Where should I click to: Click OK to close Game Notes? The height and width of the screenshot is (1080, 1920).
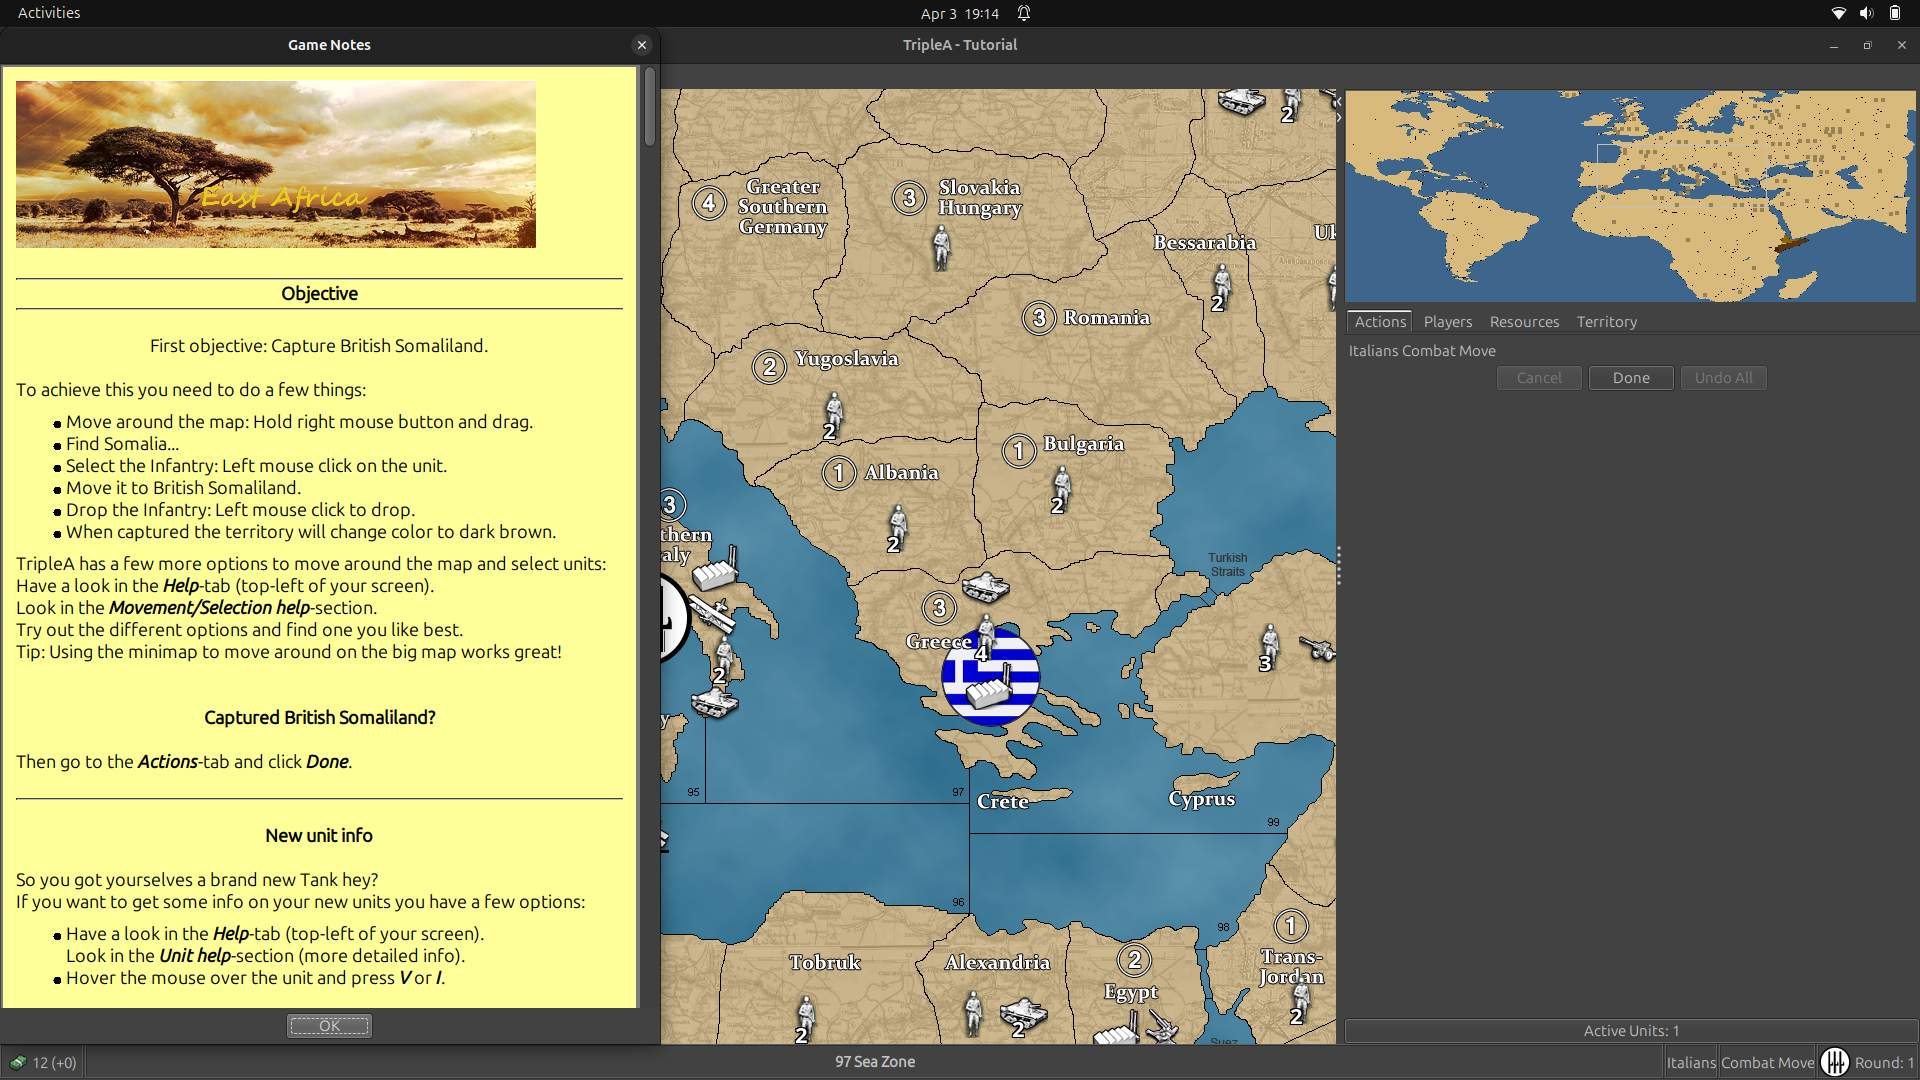click(x=328, y=1025)
